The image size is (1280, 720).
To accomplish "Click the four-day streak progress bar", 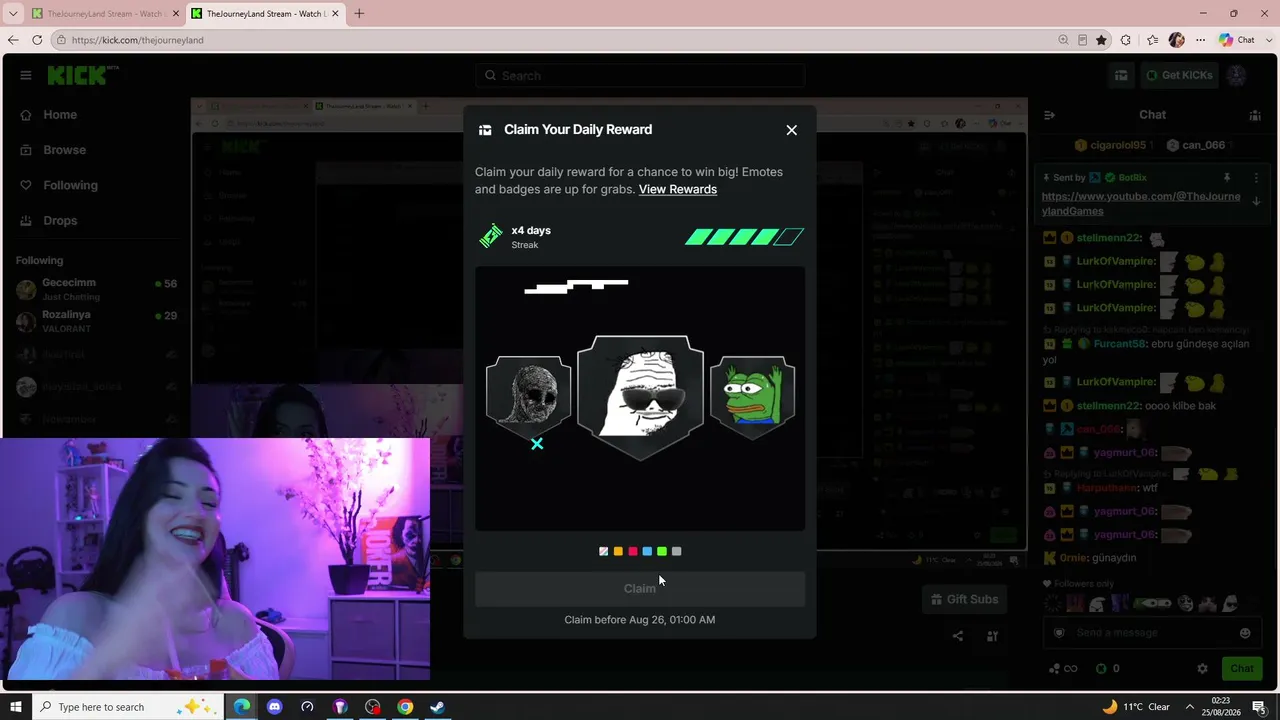I will (744, 237).
